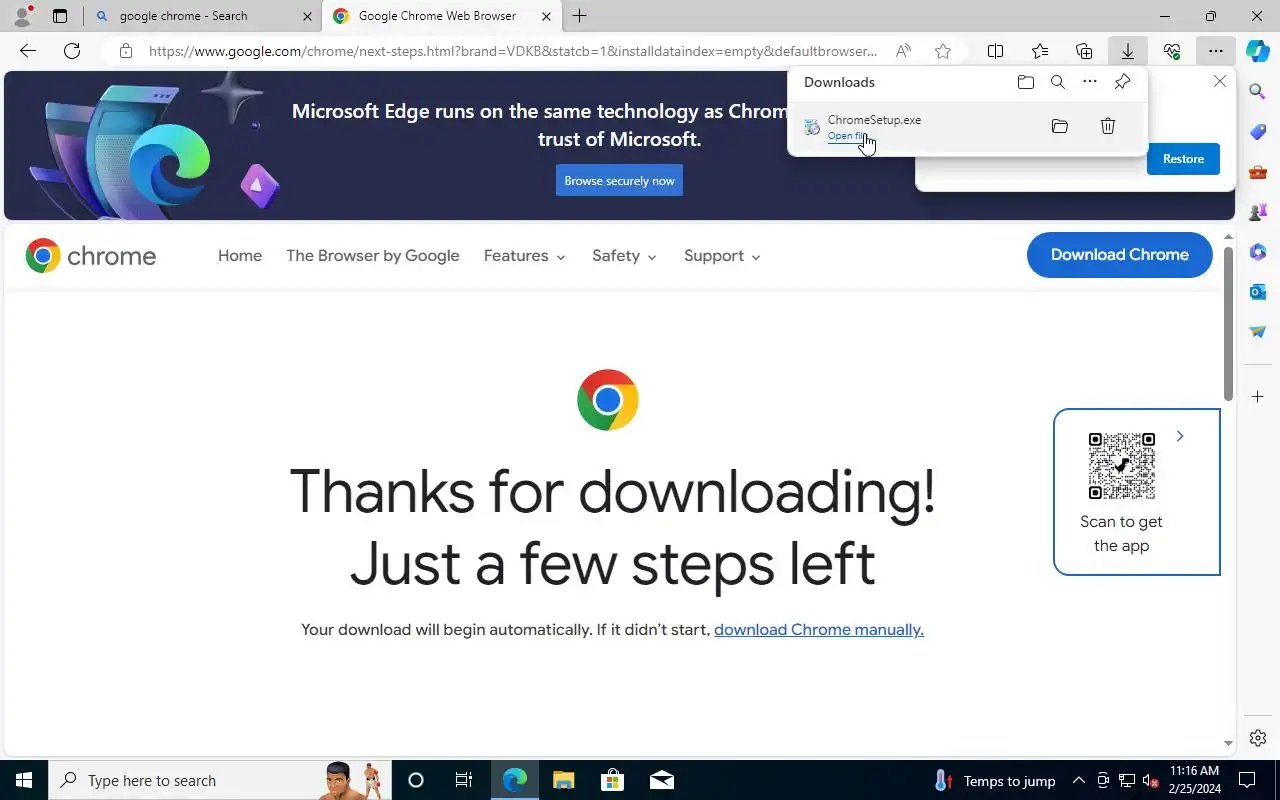Open Mail app from taskbar
This screenshot has height=800, width=1280.
pos(661,780)
